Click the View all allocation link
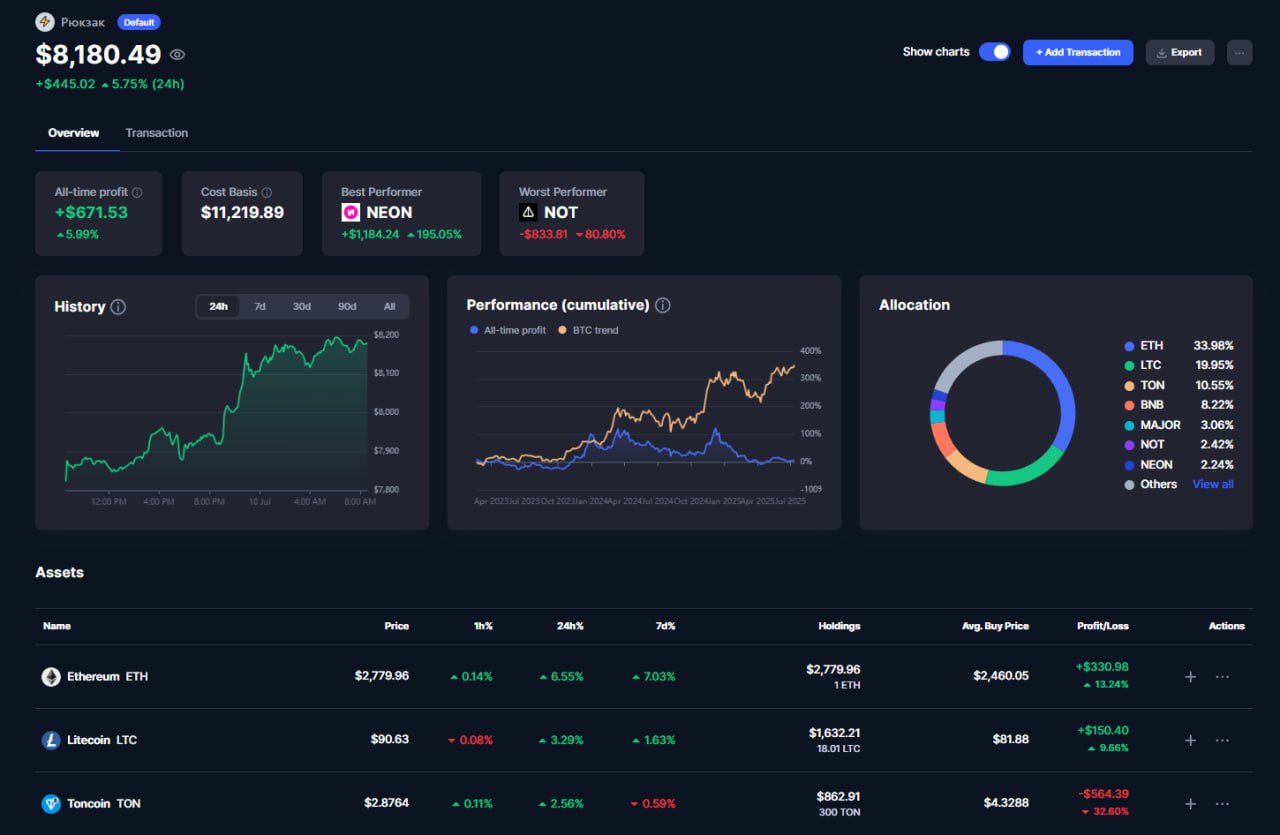 point(1213,484)
